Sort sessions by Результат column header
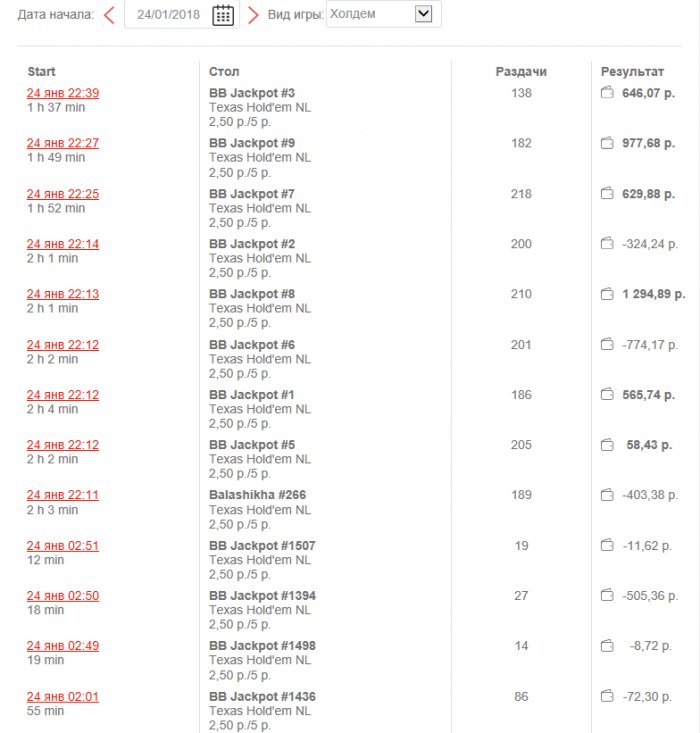This screenshot has height=733, width=700. [632, 72]
